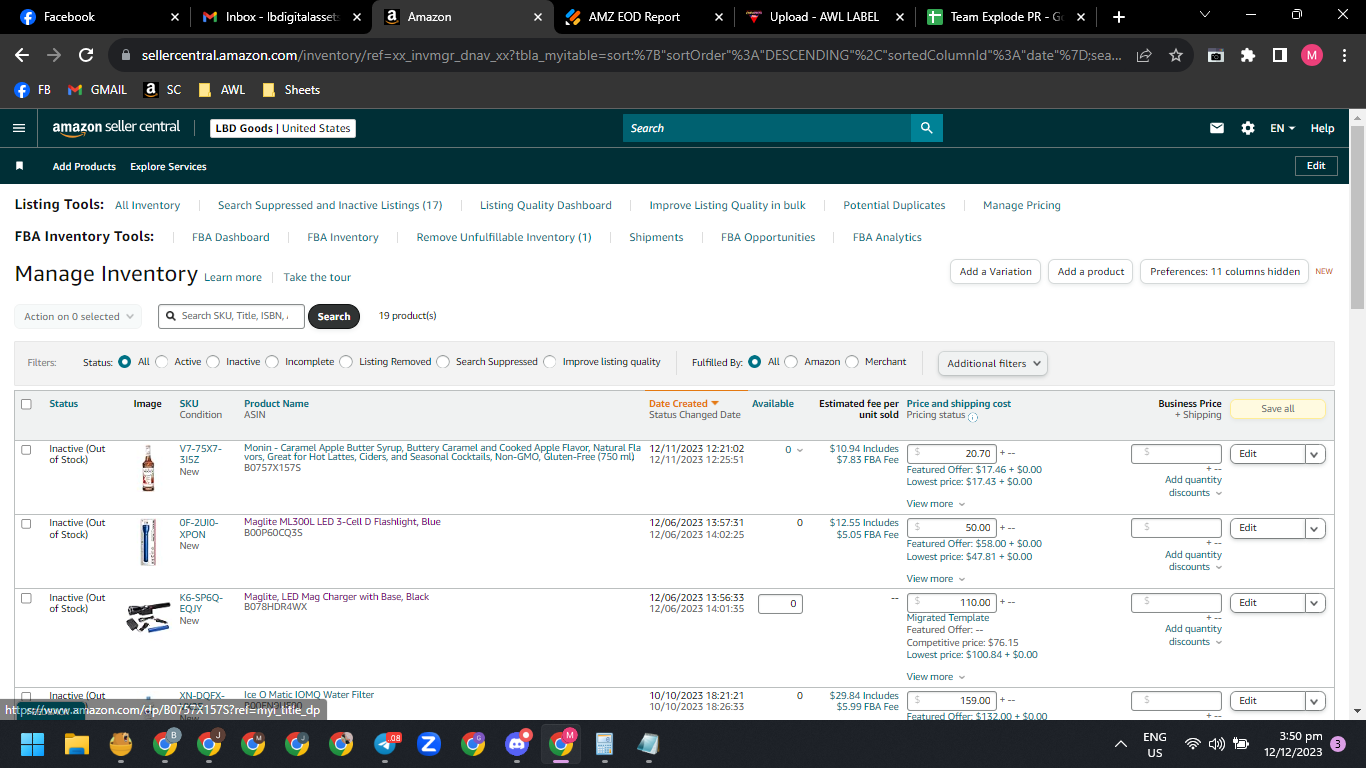The width and height of the screenshot is (1366, 768).
Task: Open the Action on 0 selected dropdown
Action: pos(78,316)
